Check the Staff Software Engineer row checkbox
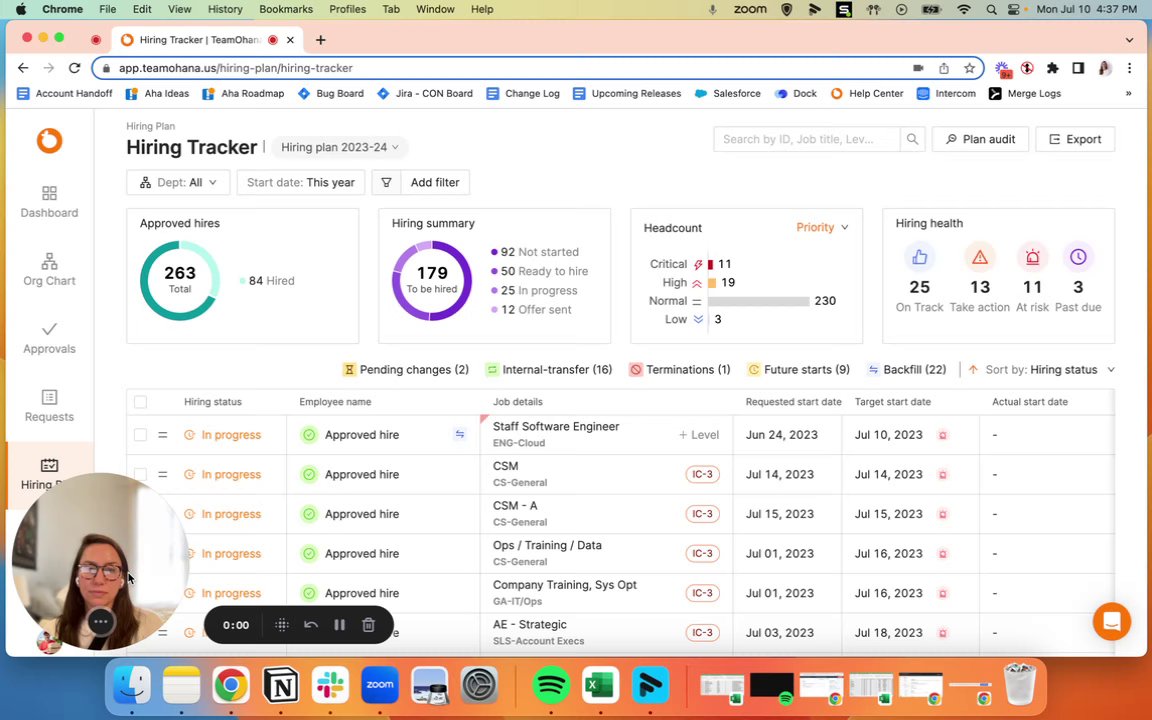The width and height of the screenshot is (1152, 720). (140, 435)
